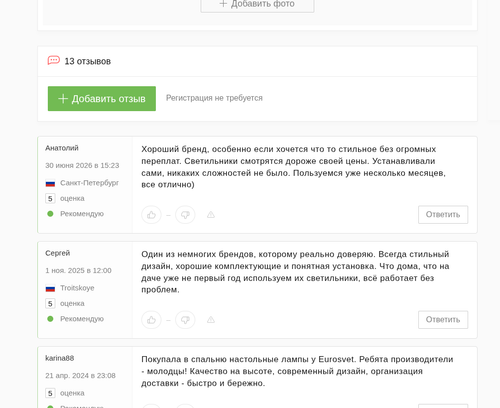Click Russian flag next to Санкт-Петербург
This screenshot has height=408, width=500.
coord(50,183)
